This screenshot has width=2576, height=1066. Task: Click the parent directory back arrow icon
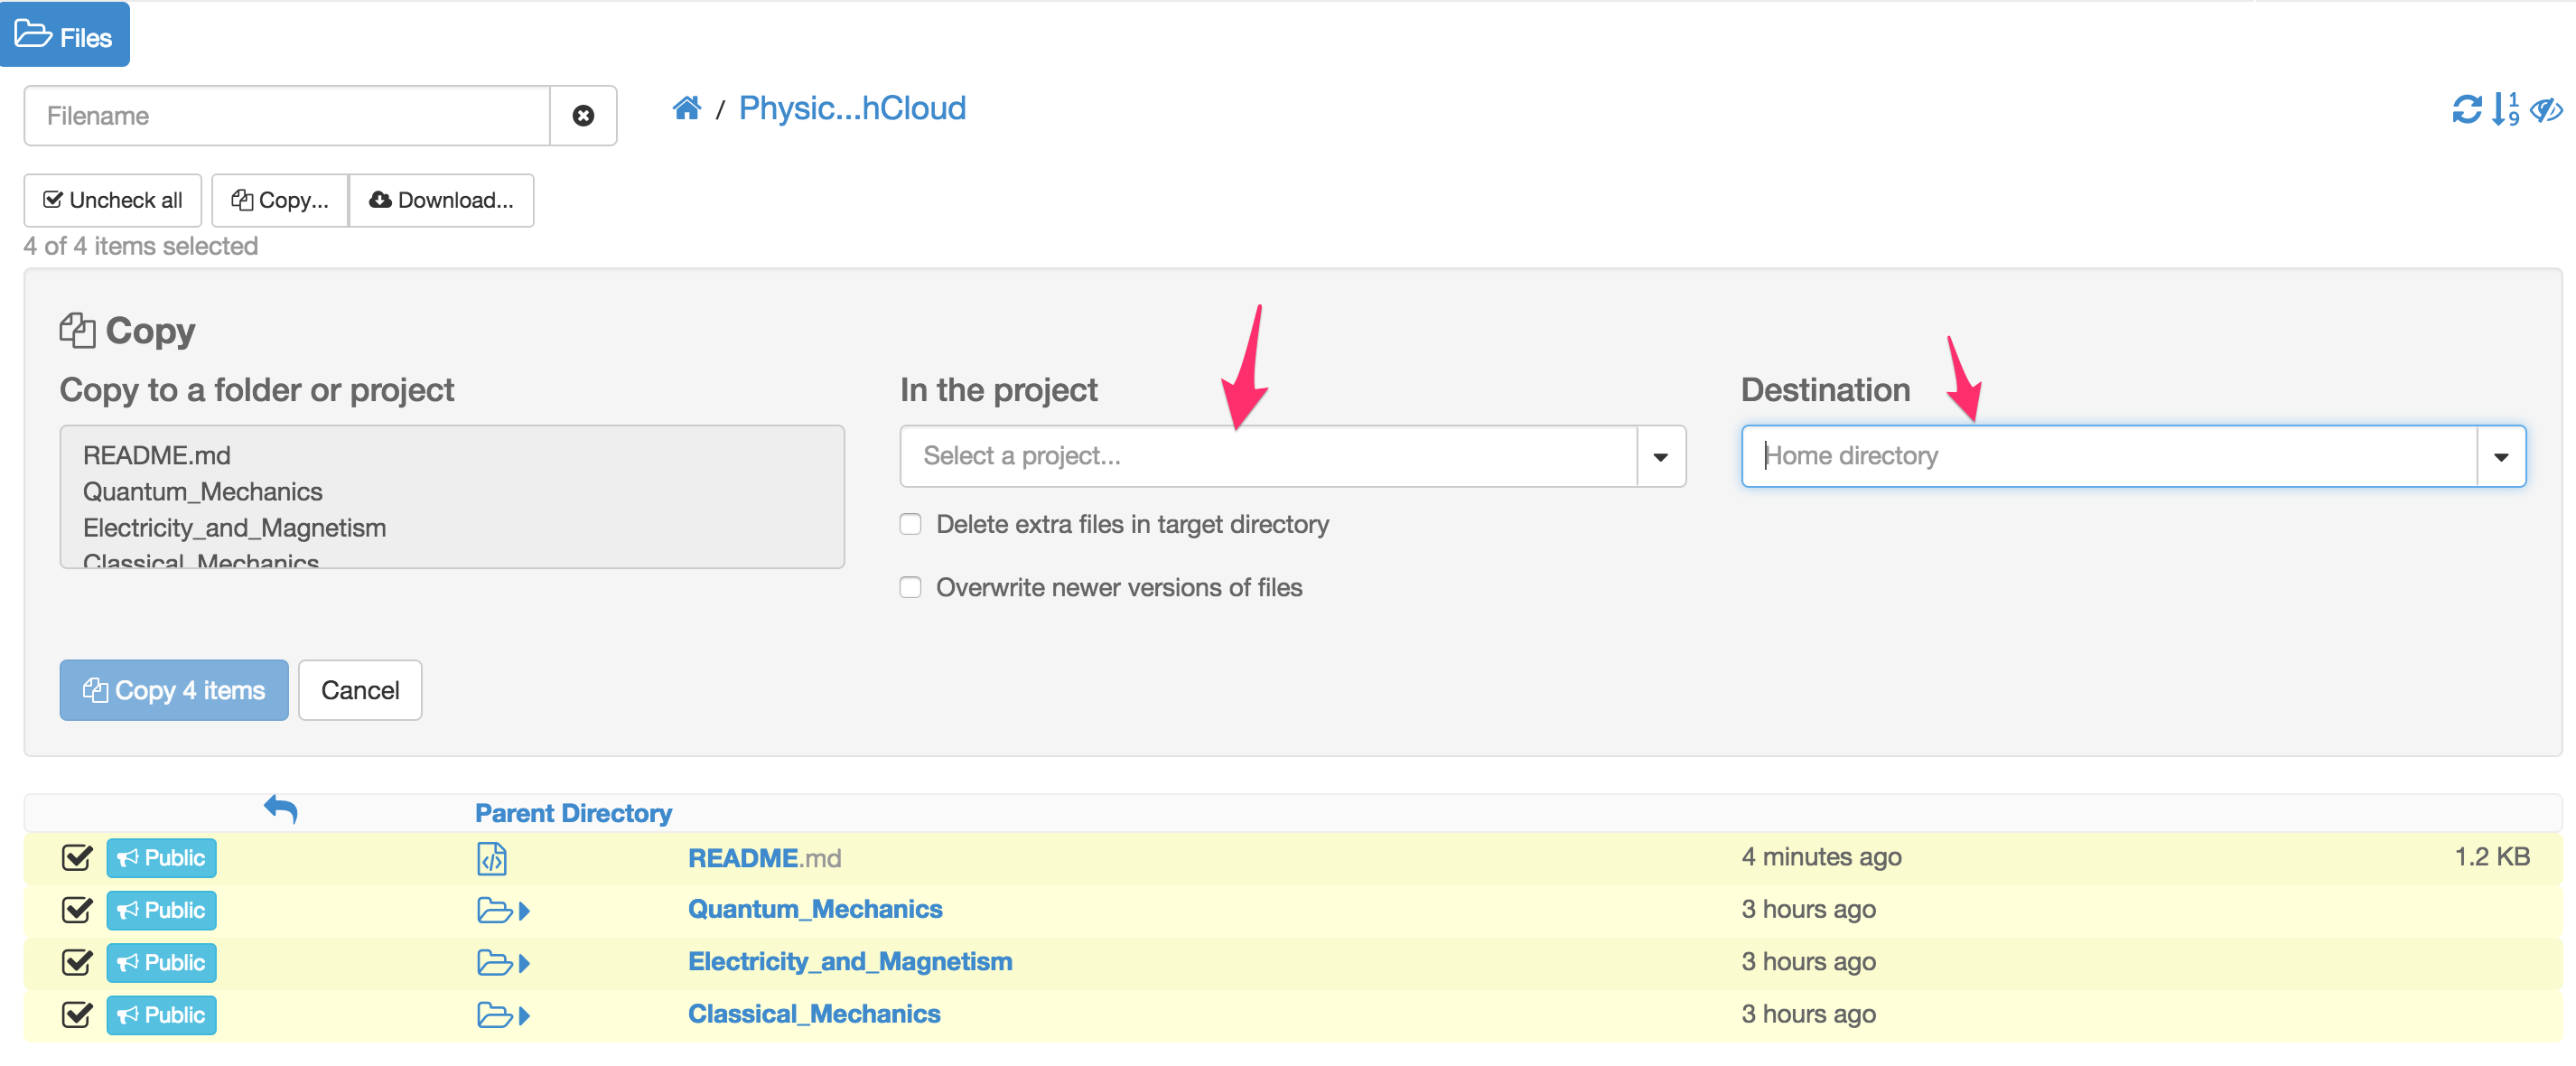281,809
